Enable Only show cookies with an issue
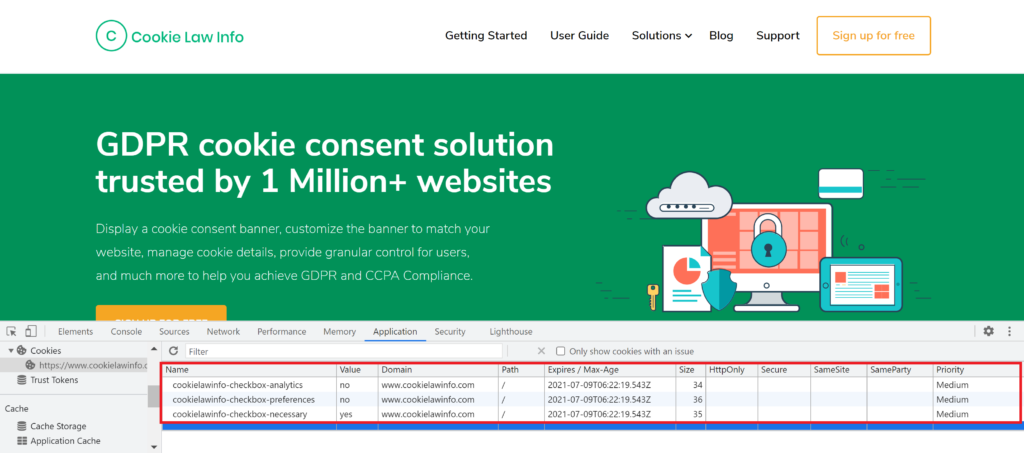This screenshot has width=1024, height=453. click(x=560, y=351)
